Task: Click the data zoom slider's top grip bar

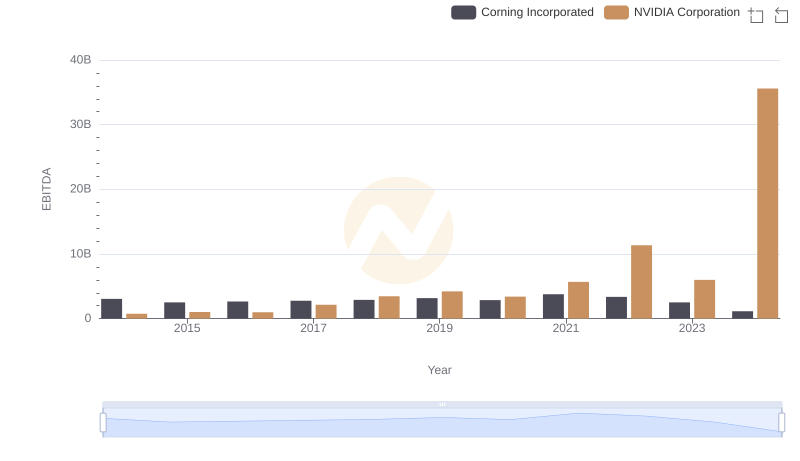Action: (442, 404)
